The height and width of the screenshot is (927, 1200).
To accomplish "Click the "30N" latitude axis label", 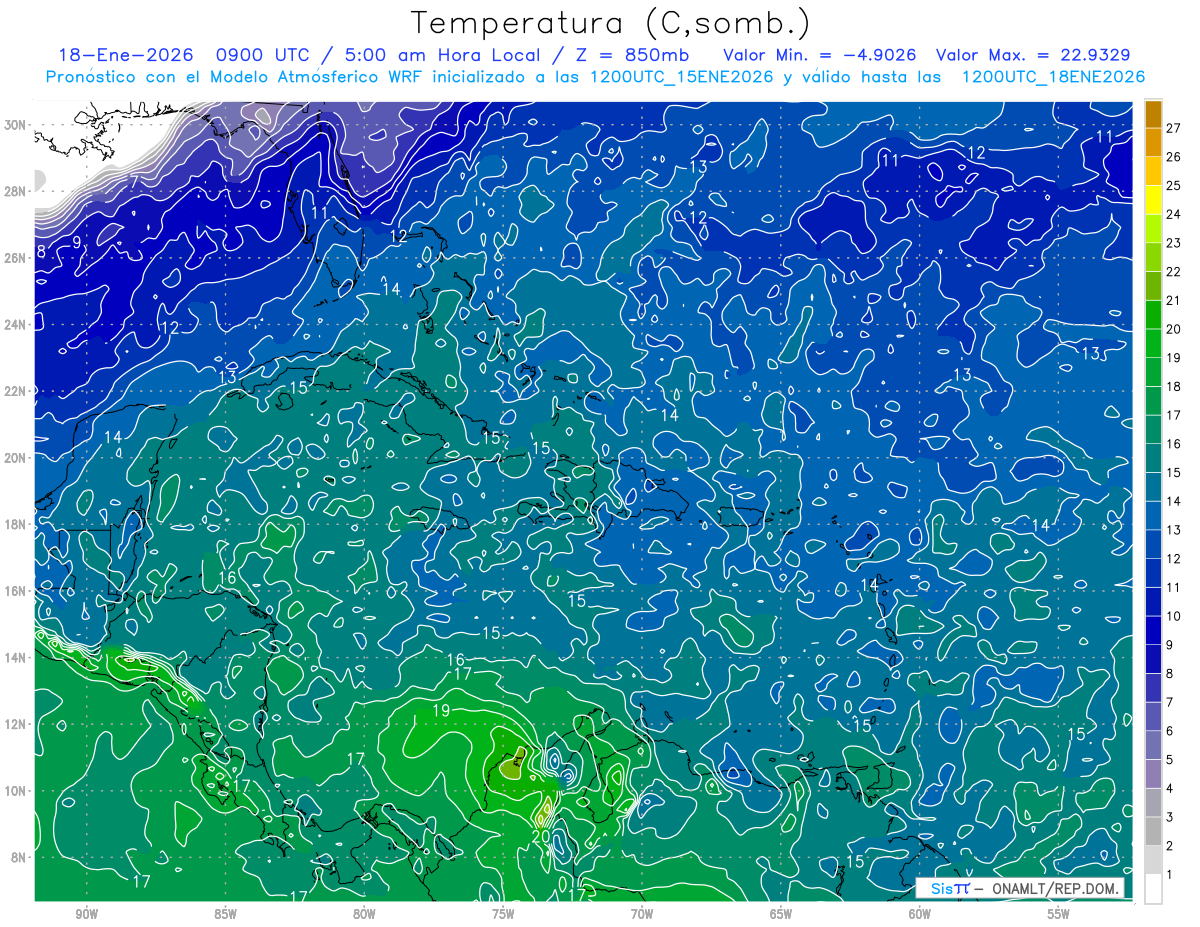I will point(15,125).
